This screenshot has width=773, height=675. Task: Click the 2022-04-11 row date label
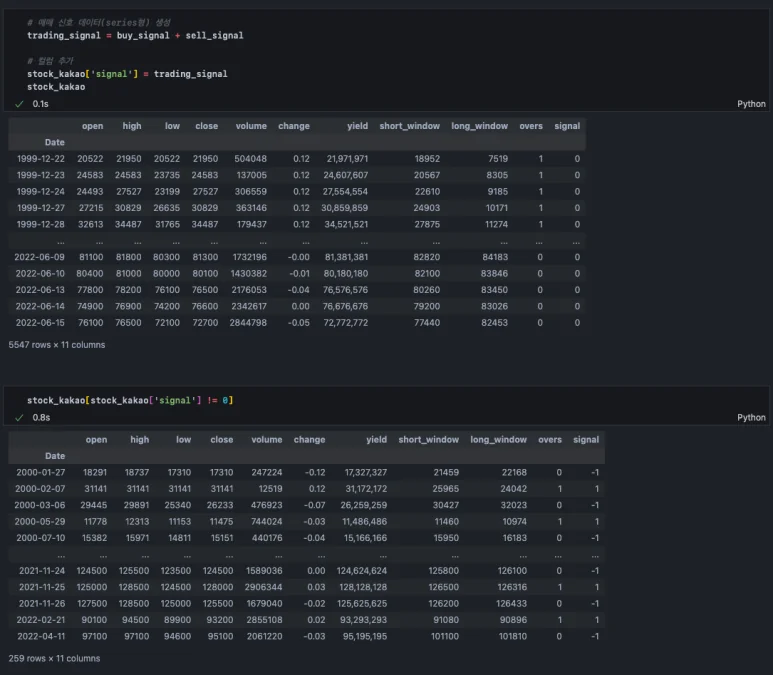tap(41, 636)
